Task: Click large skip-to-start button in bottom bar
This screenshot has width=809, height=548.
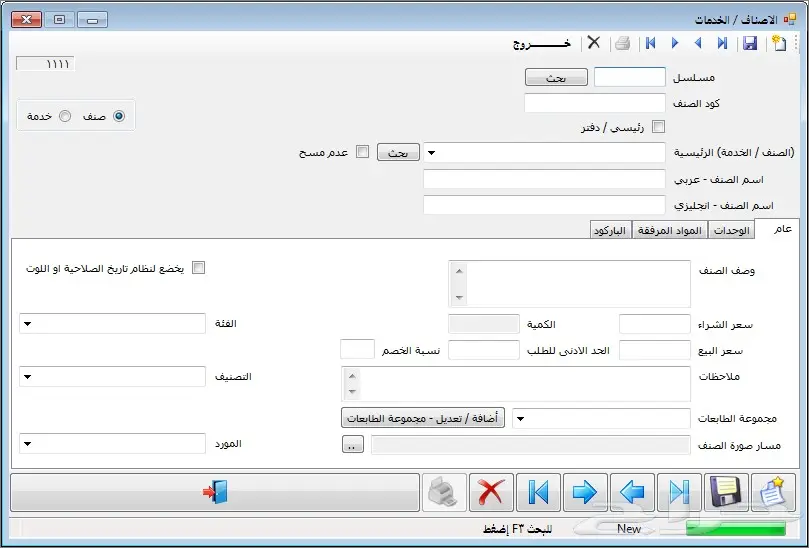Action: [x=538, y=492]
